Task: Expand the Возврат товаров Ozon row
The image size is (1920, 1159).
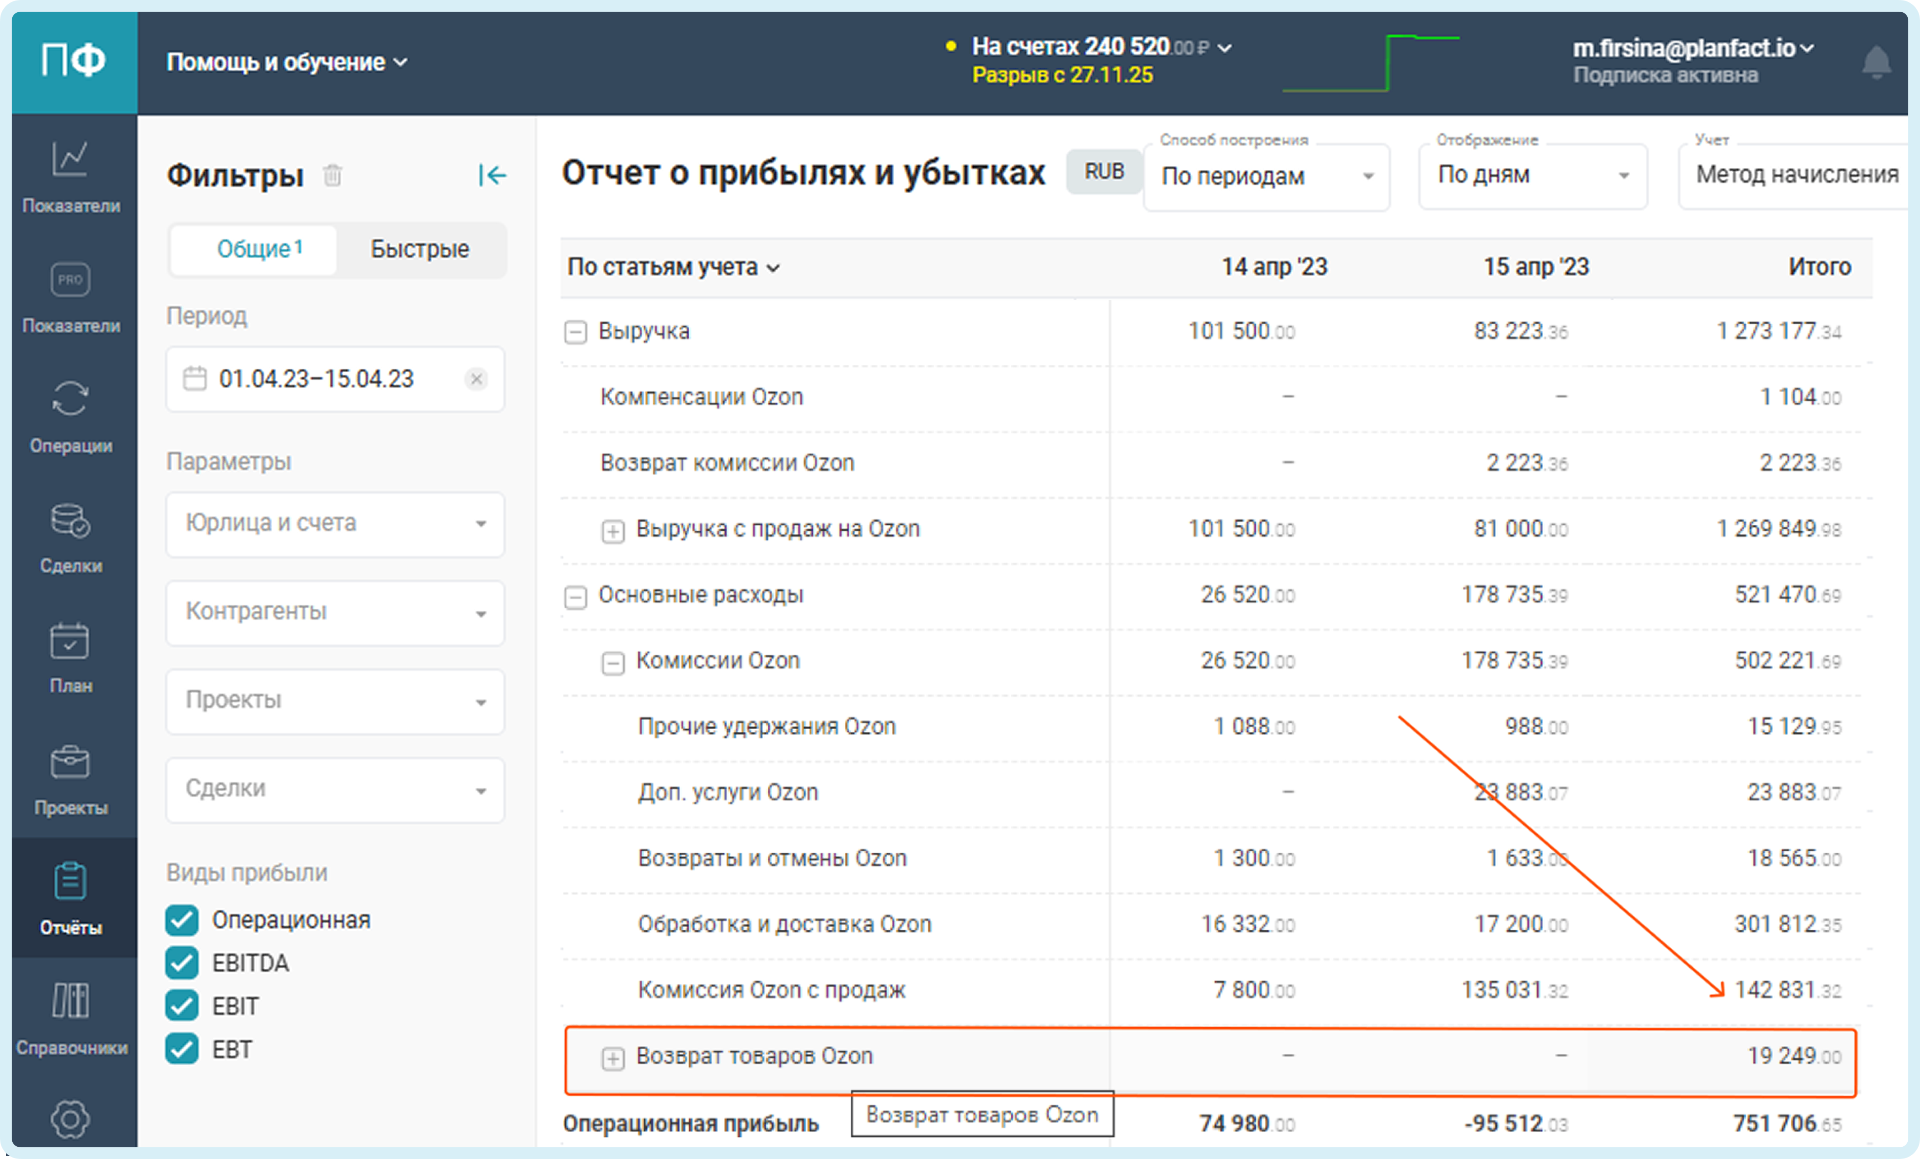Action: tap(613, 1058)
